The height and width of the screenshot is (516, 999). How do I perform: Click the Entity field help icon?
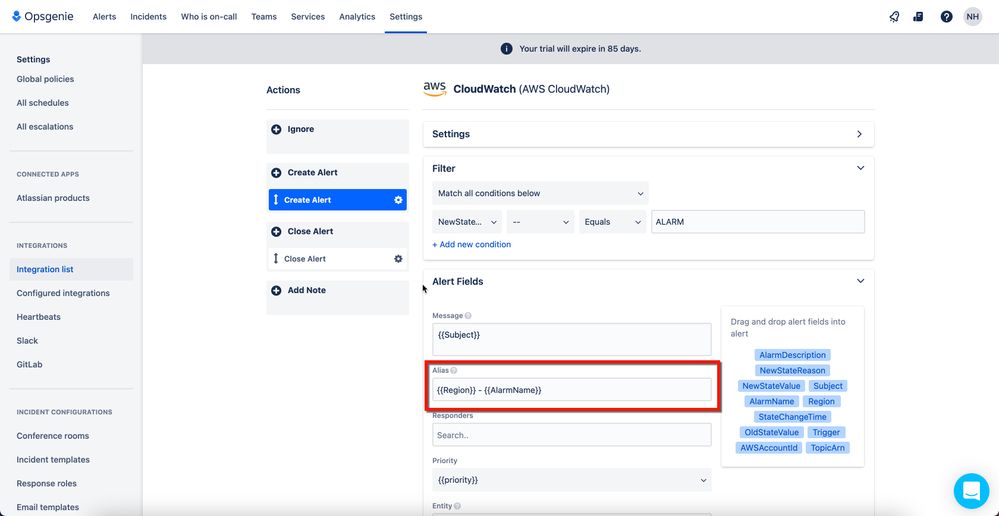[458, 506]
